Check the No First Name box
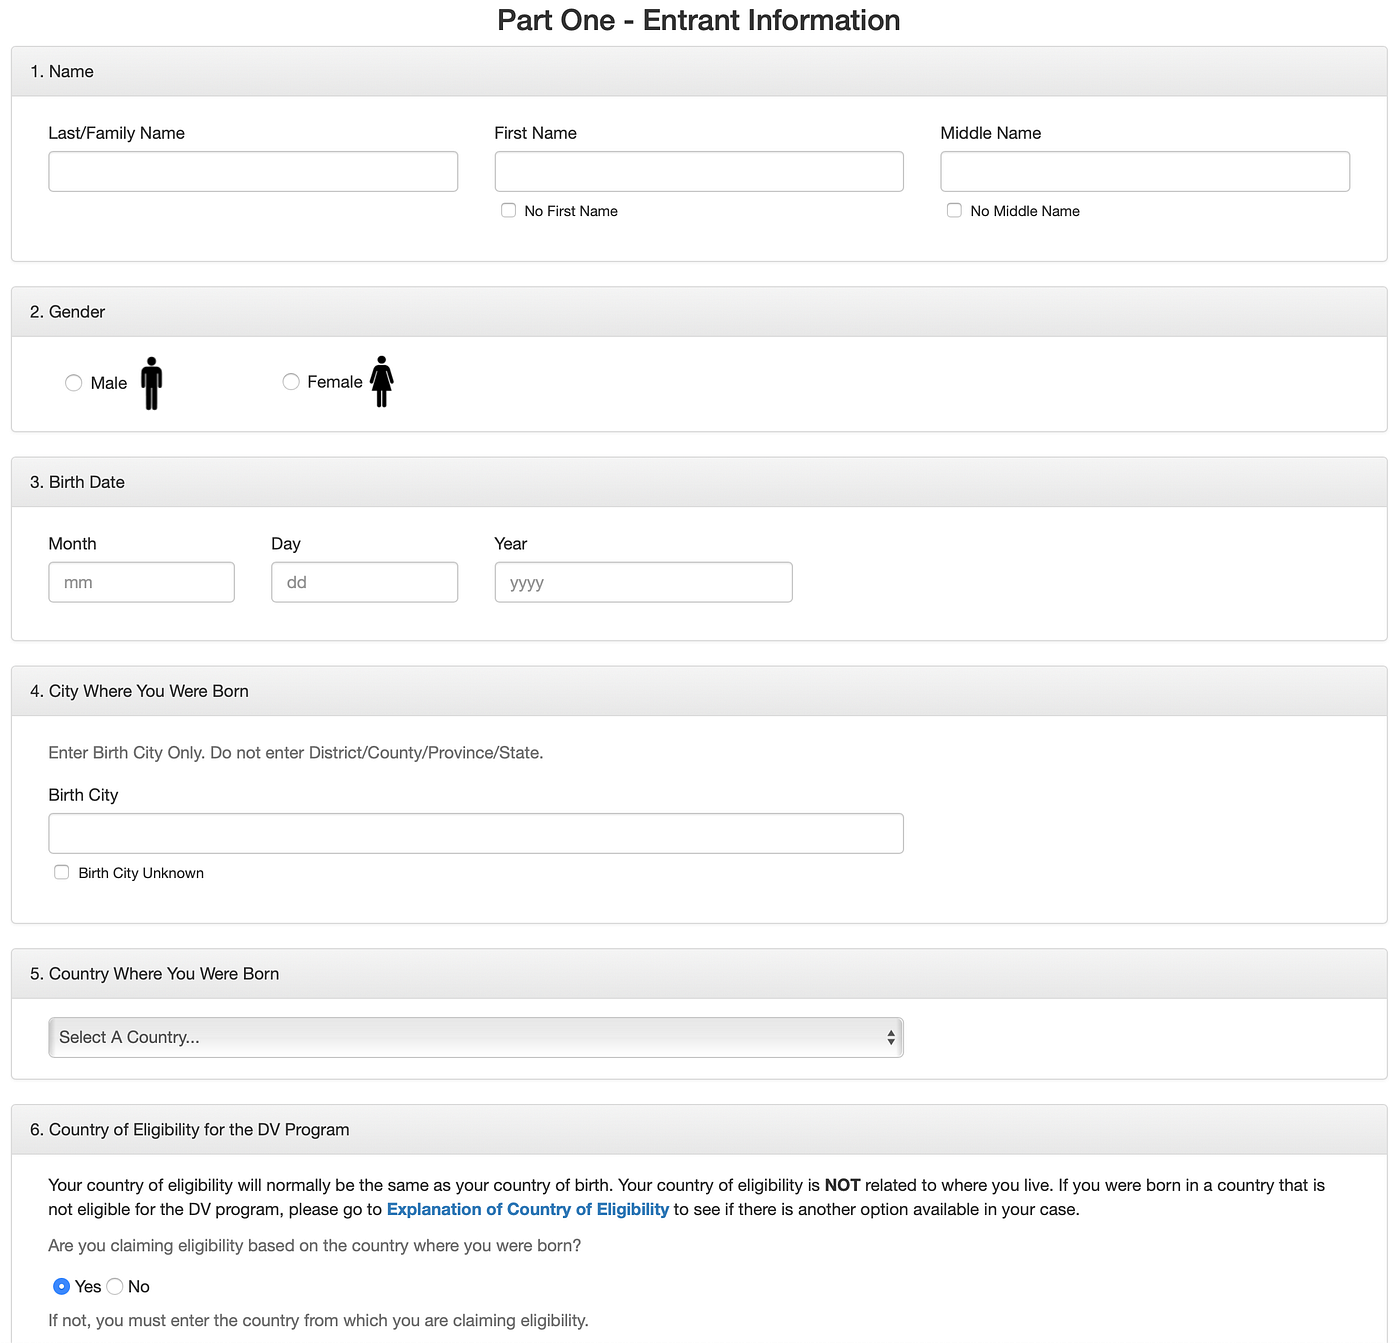 coord(509,210)
